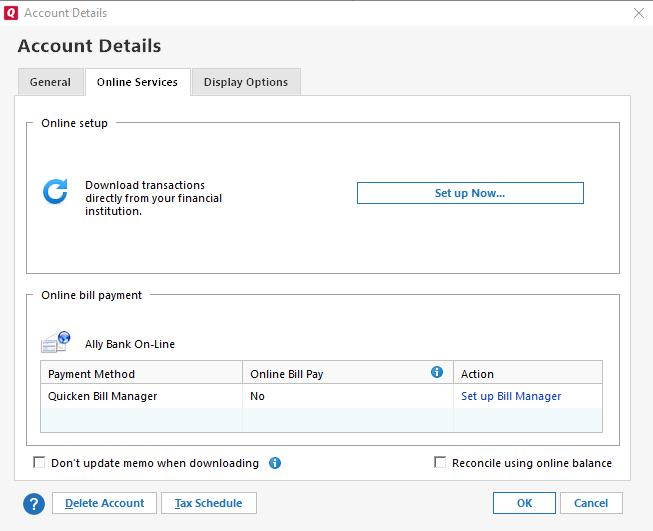Close the Account Details dialog with X
Viewport: 653px width, 531px height.
639,13
